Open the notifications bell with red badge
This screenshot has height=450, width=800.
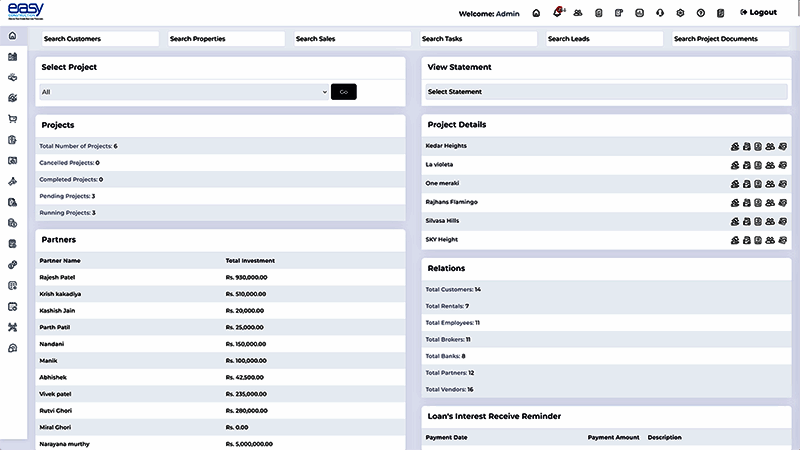[x=558, y=12]
